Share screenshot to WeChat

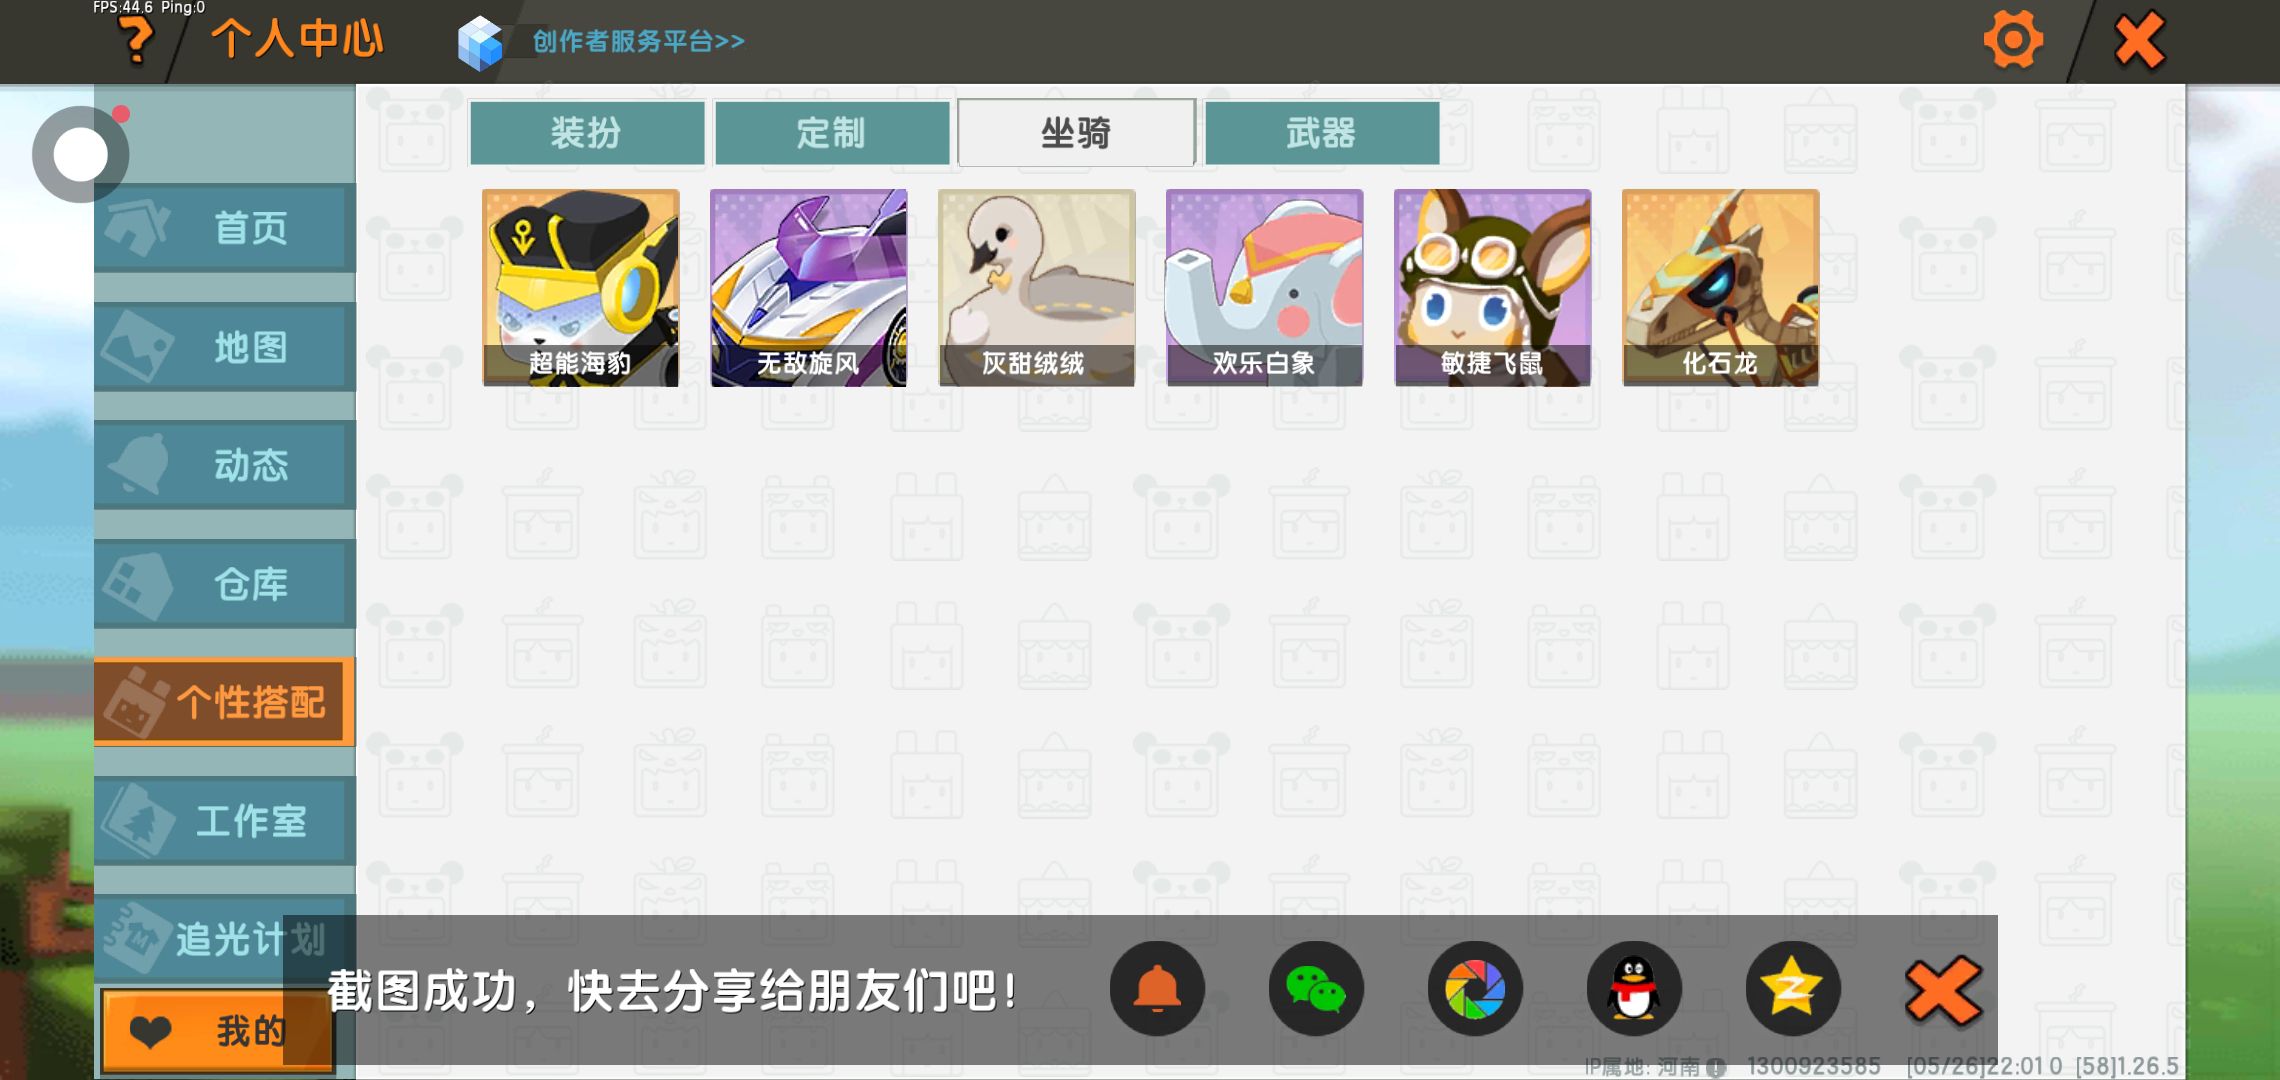pyautogui.click(x=1316, y=989)
